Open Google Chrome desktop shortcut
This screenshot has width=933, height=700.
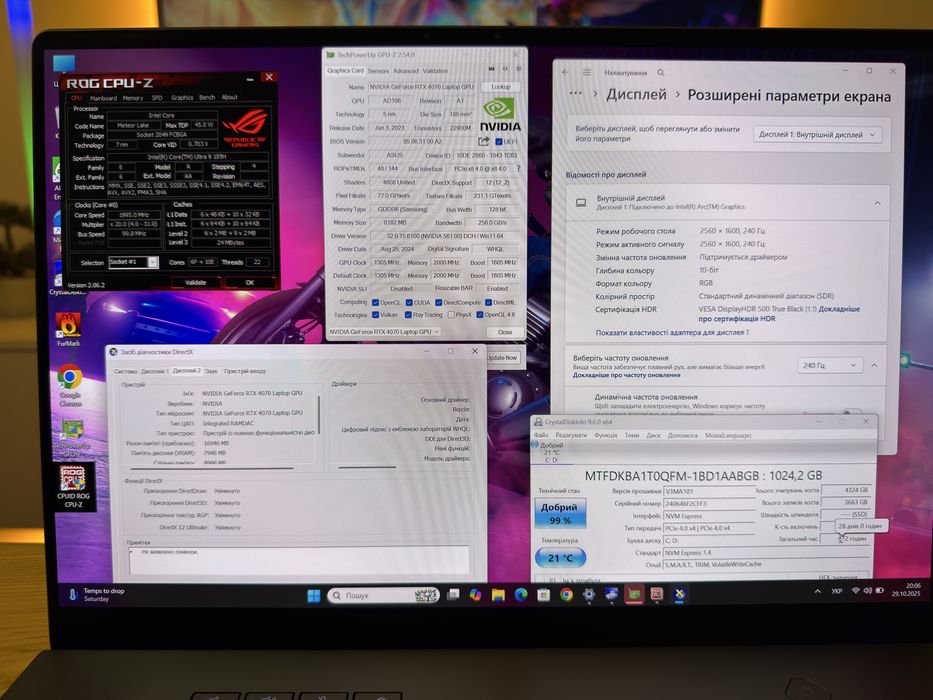[70, 385]
